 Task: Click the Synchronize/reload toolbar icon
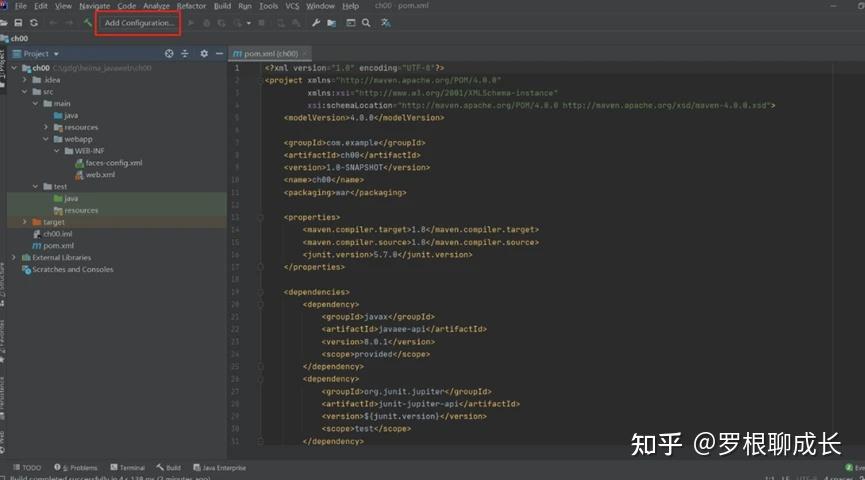[34, 23]
